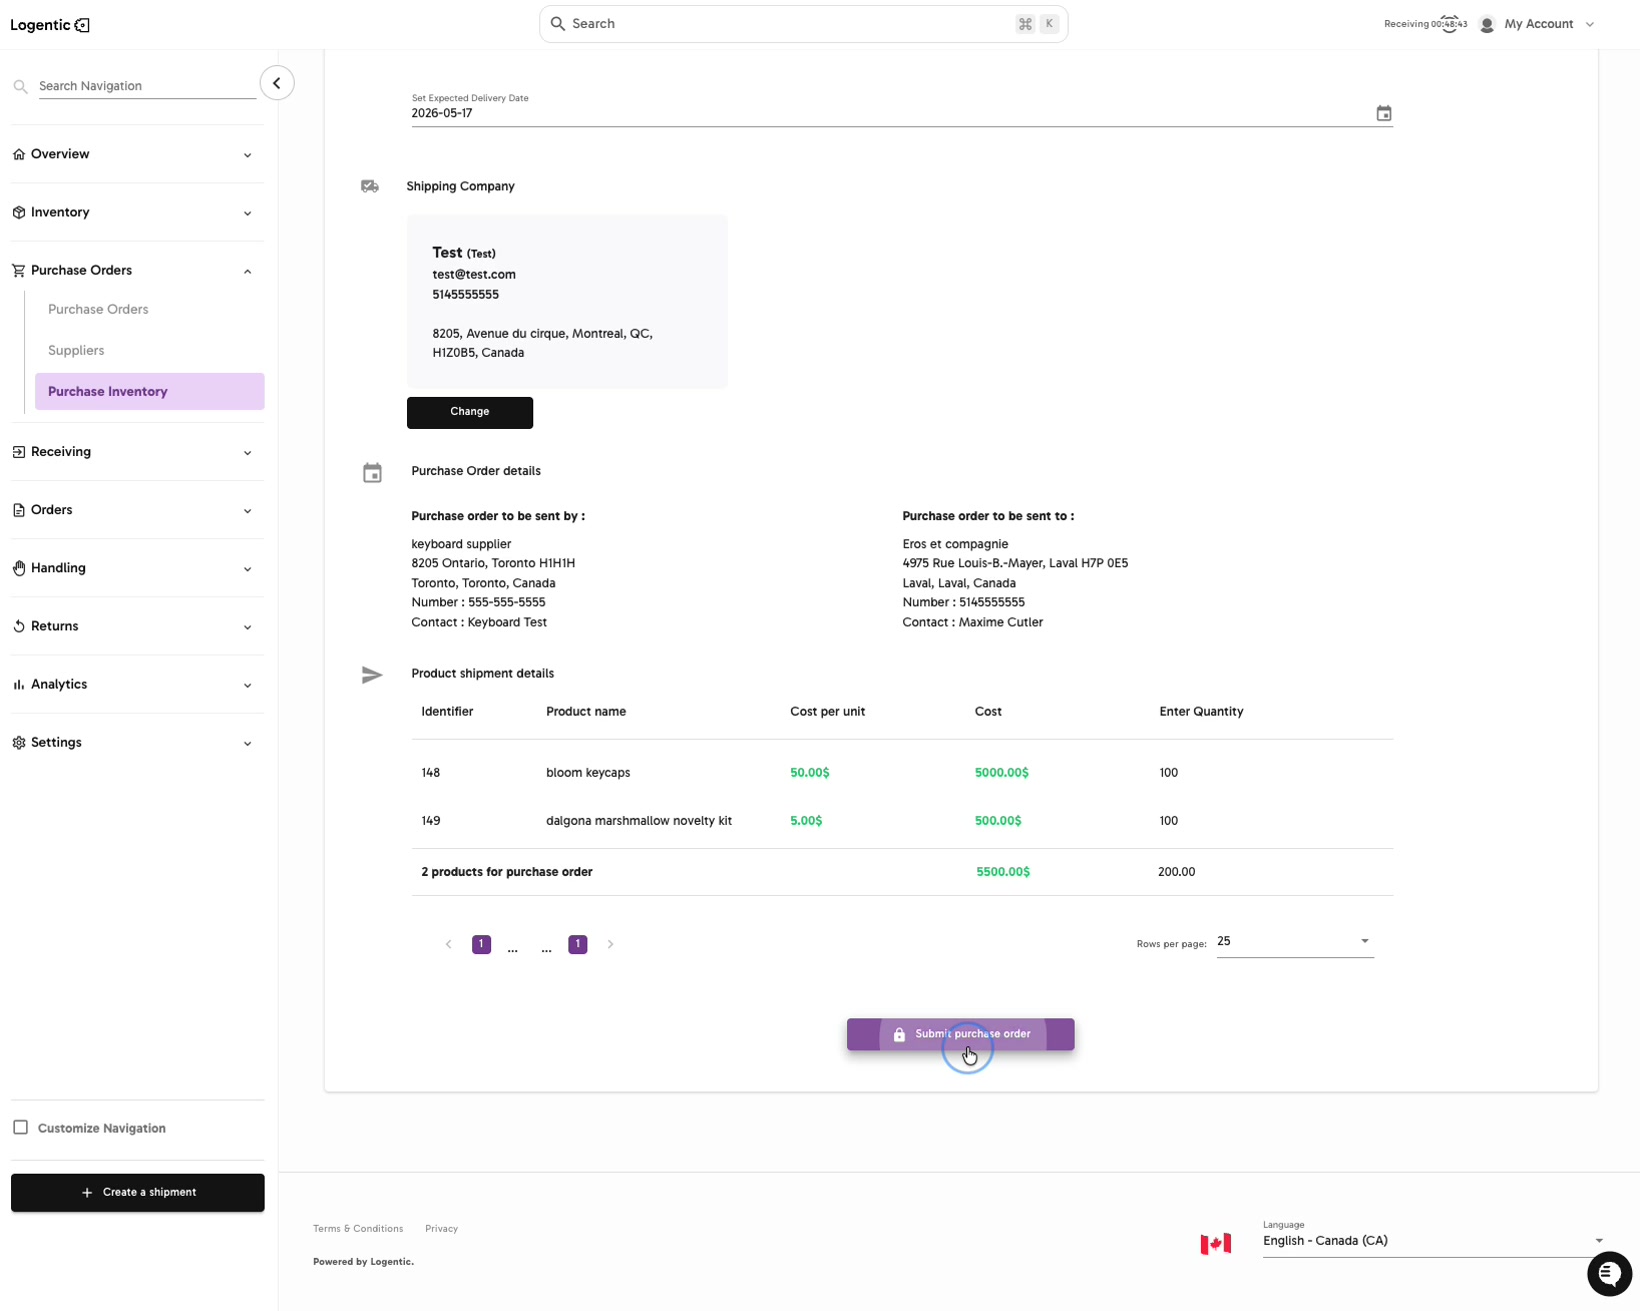This screenshot has height=1311, width=1640.
Task: Click the Settings gear icon
Action: [x=19, y=742]
